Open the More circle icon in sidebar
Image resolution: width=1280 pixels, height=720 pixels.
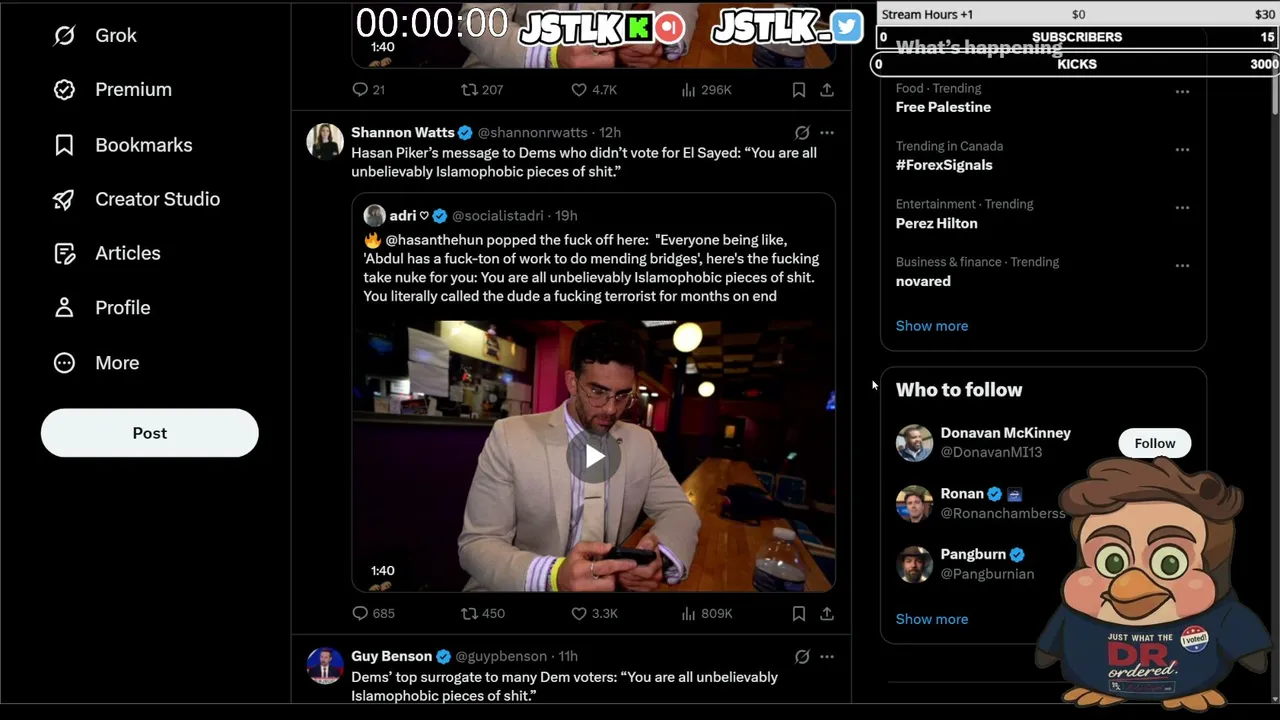coord(64,363)
